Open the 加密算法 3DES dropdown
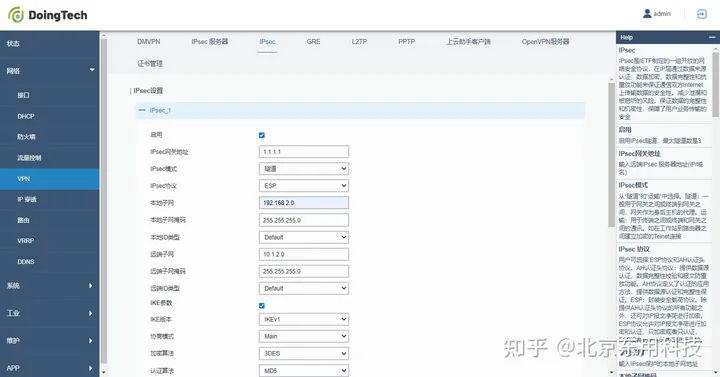This screenshot has width=720, height=377. [304, 353]
